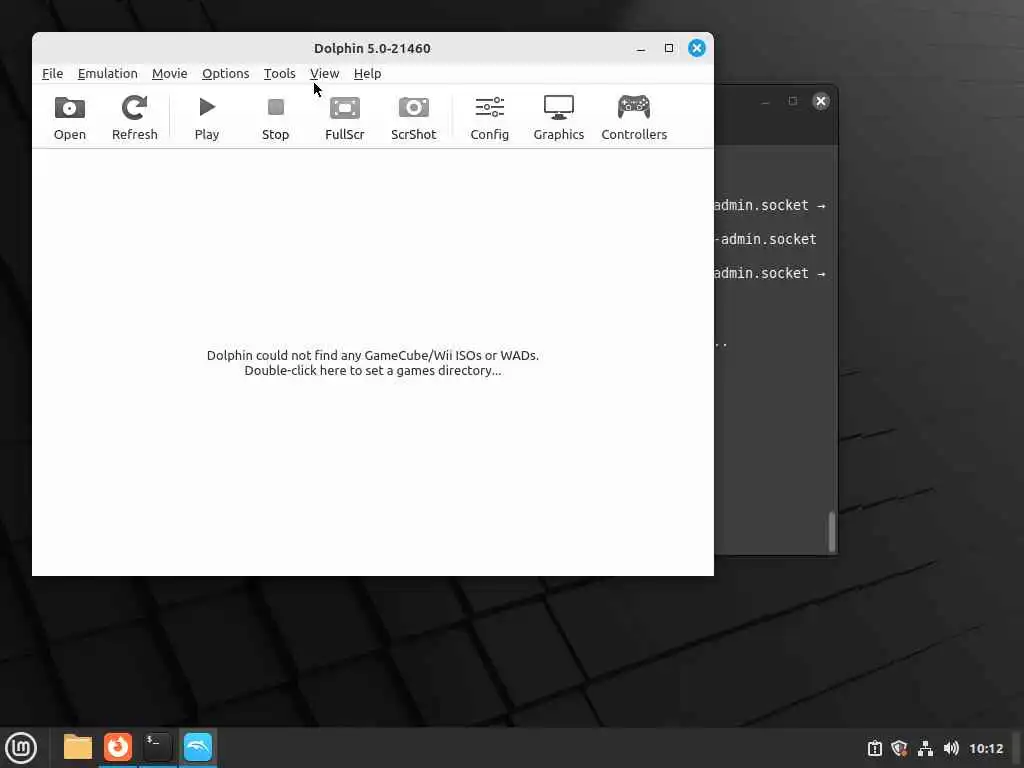
Task: Click the terminal window's vertical scrollbar
Action: (832, 532)
